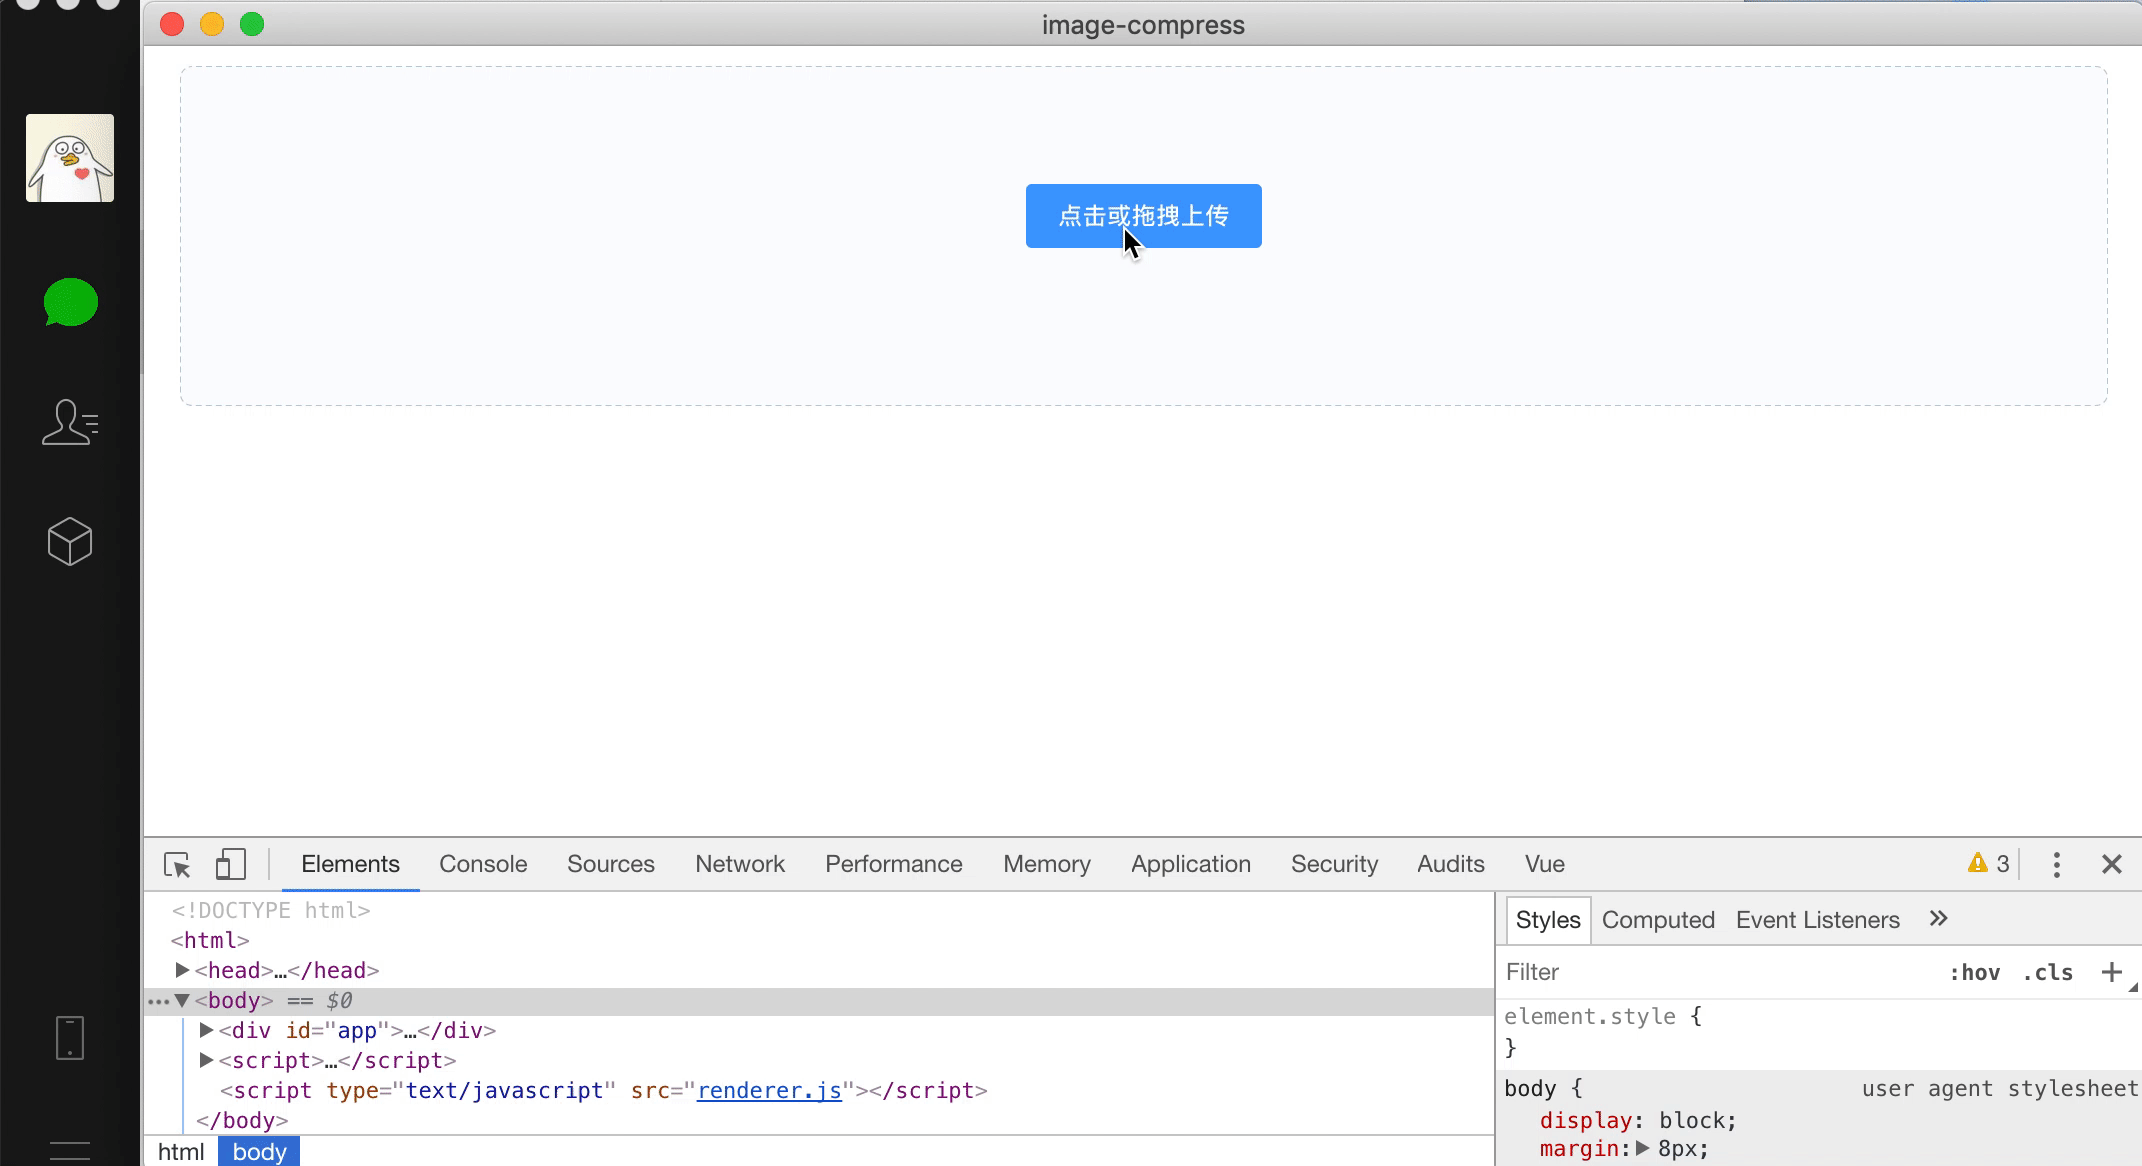
Task: Show more side pane tabs chevron
Action: (x=1938, y=919)
